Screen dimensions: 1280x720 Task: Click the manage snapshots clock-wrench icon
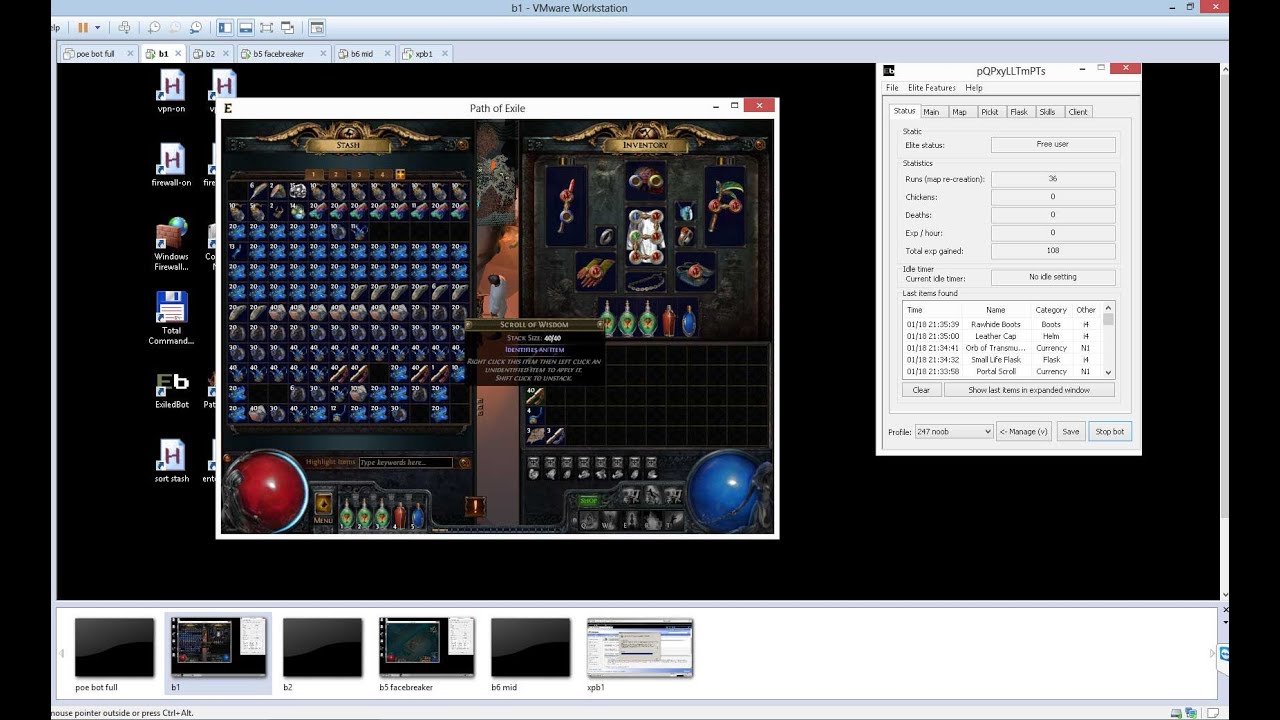click(x=195, y=28)
